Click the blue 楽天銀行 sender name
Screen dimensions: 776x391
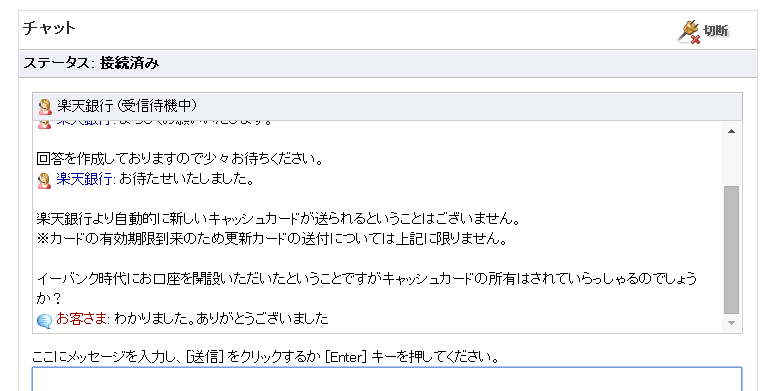point(85,179)
